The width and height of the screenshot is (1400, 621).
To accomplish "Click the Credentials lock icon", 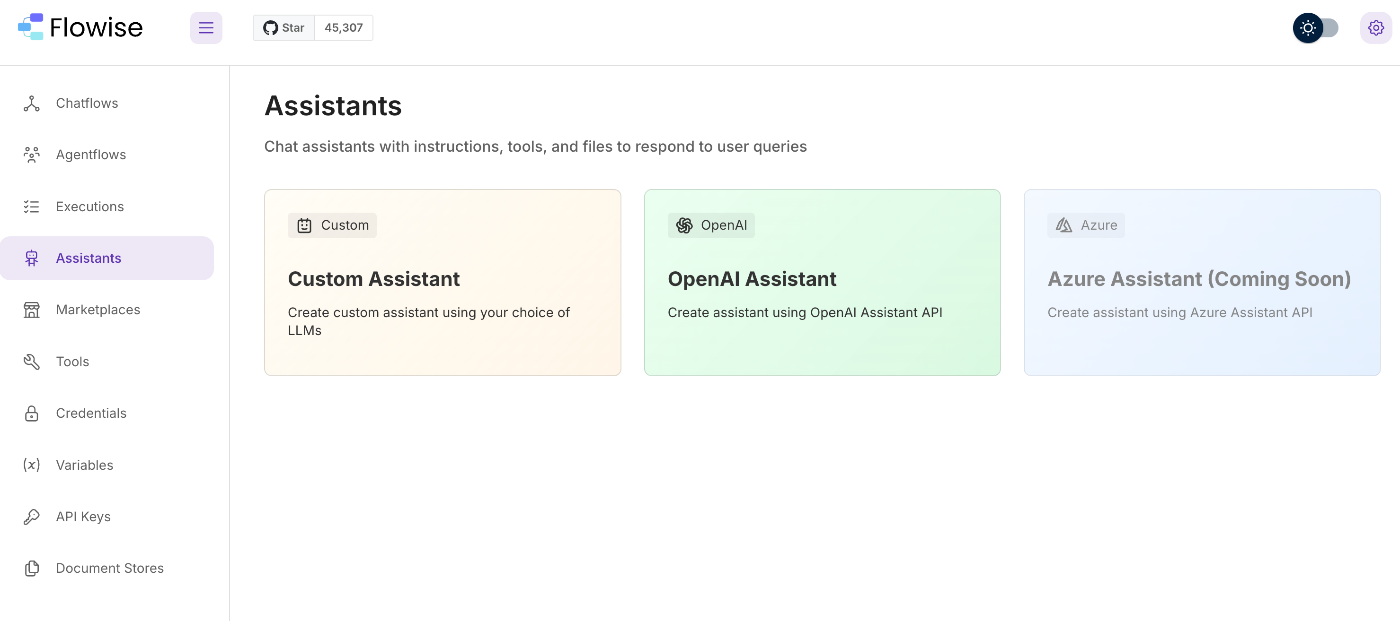I will [x=32, y=413].
